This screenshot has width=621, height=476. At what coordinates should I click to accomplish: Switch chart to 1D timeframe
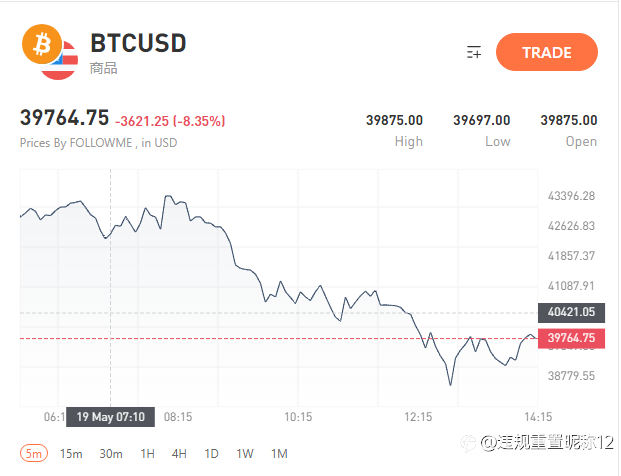coord(211,454)
